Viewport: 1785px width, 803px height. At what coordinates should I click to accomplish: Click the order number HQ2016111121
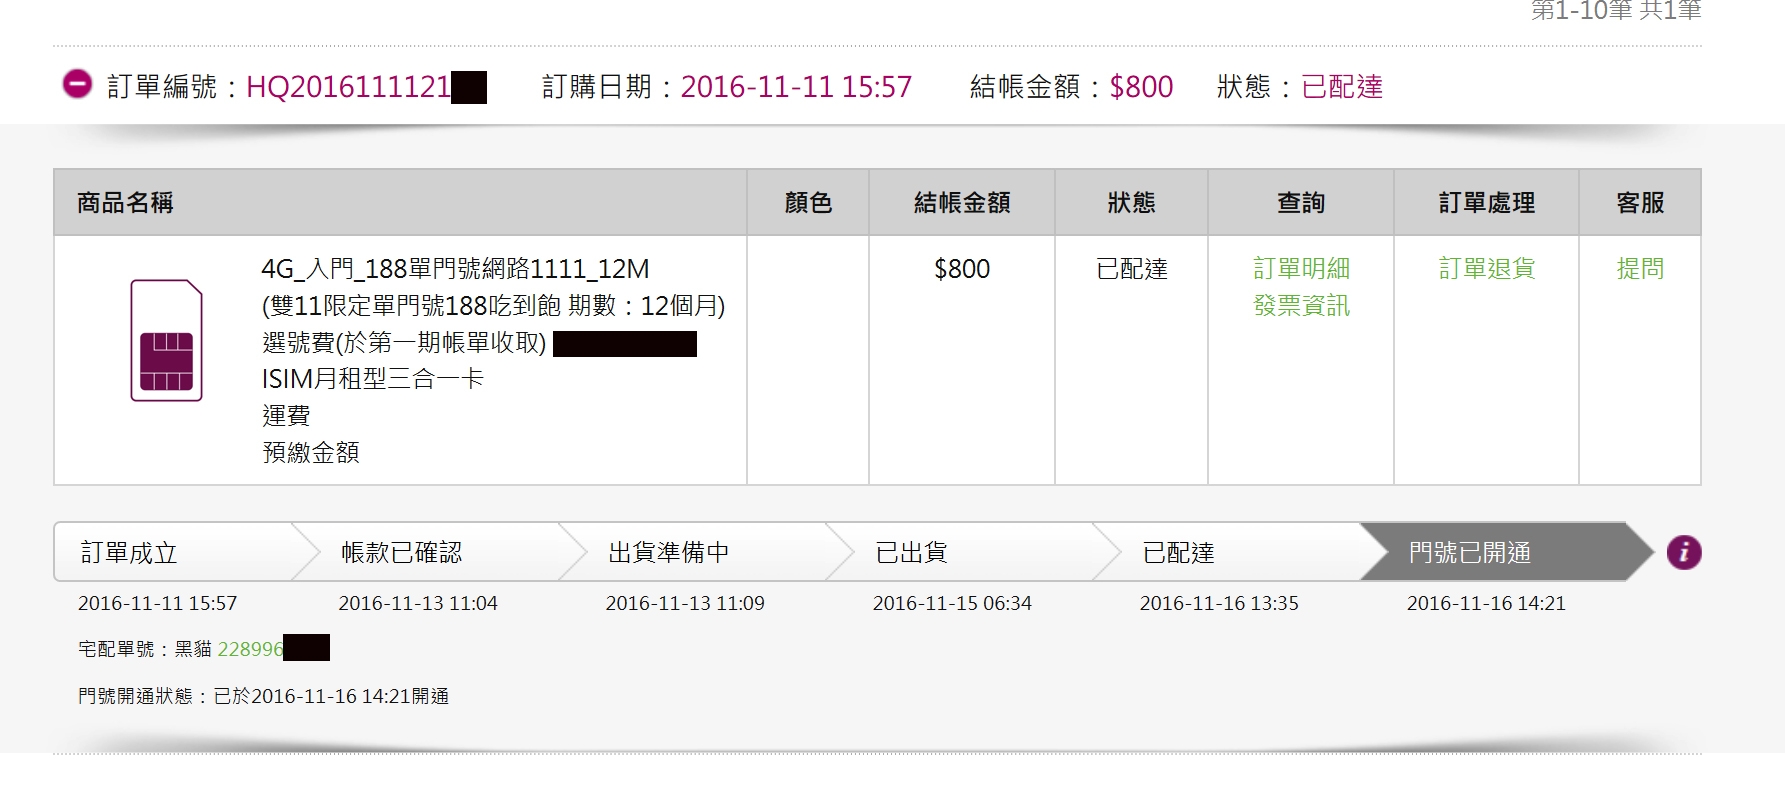pos(348,87)
